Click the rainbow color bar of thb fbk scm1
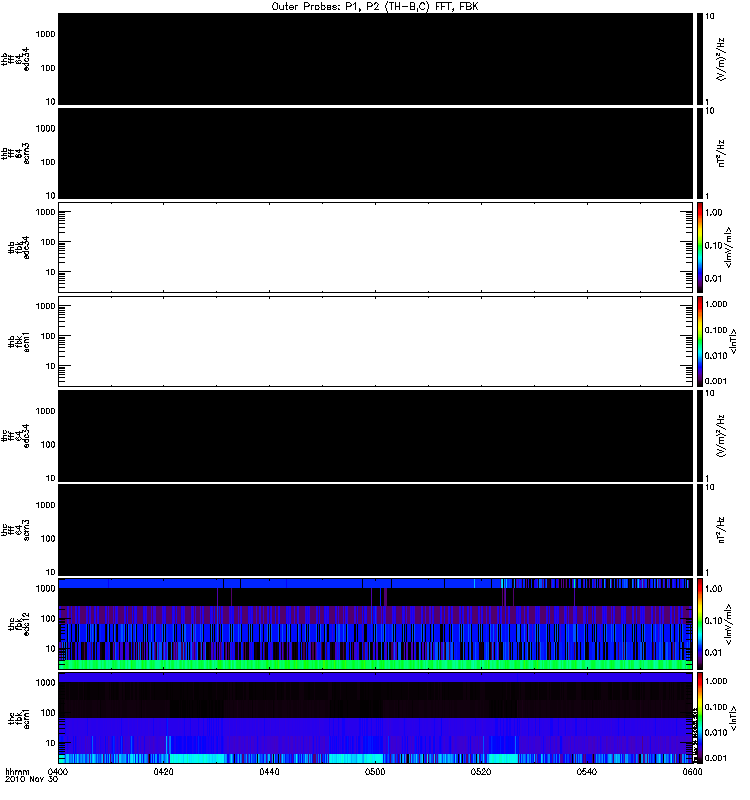 (700, 341)
